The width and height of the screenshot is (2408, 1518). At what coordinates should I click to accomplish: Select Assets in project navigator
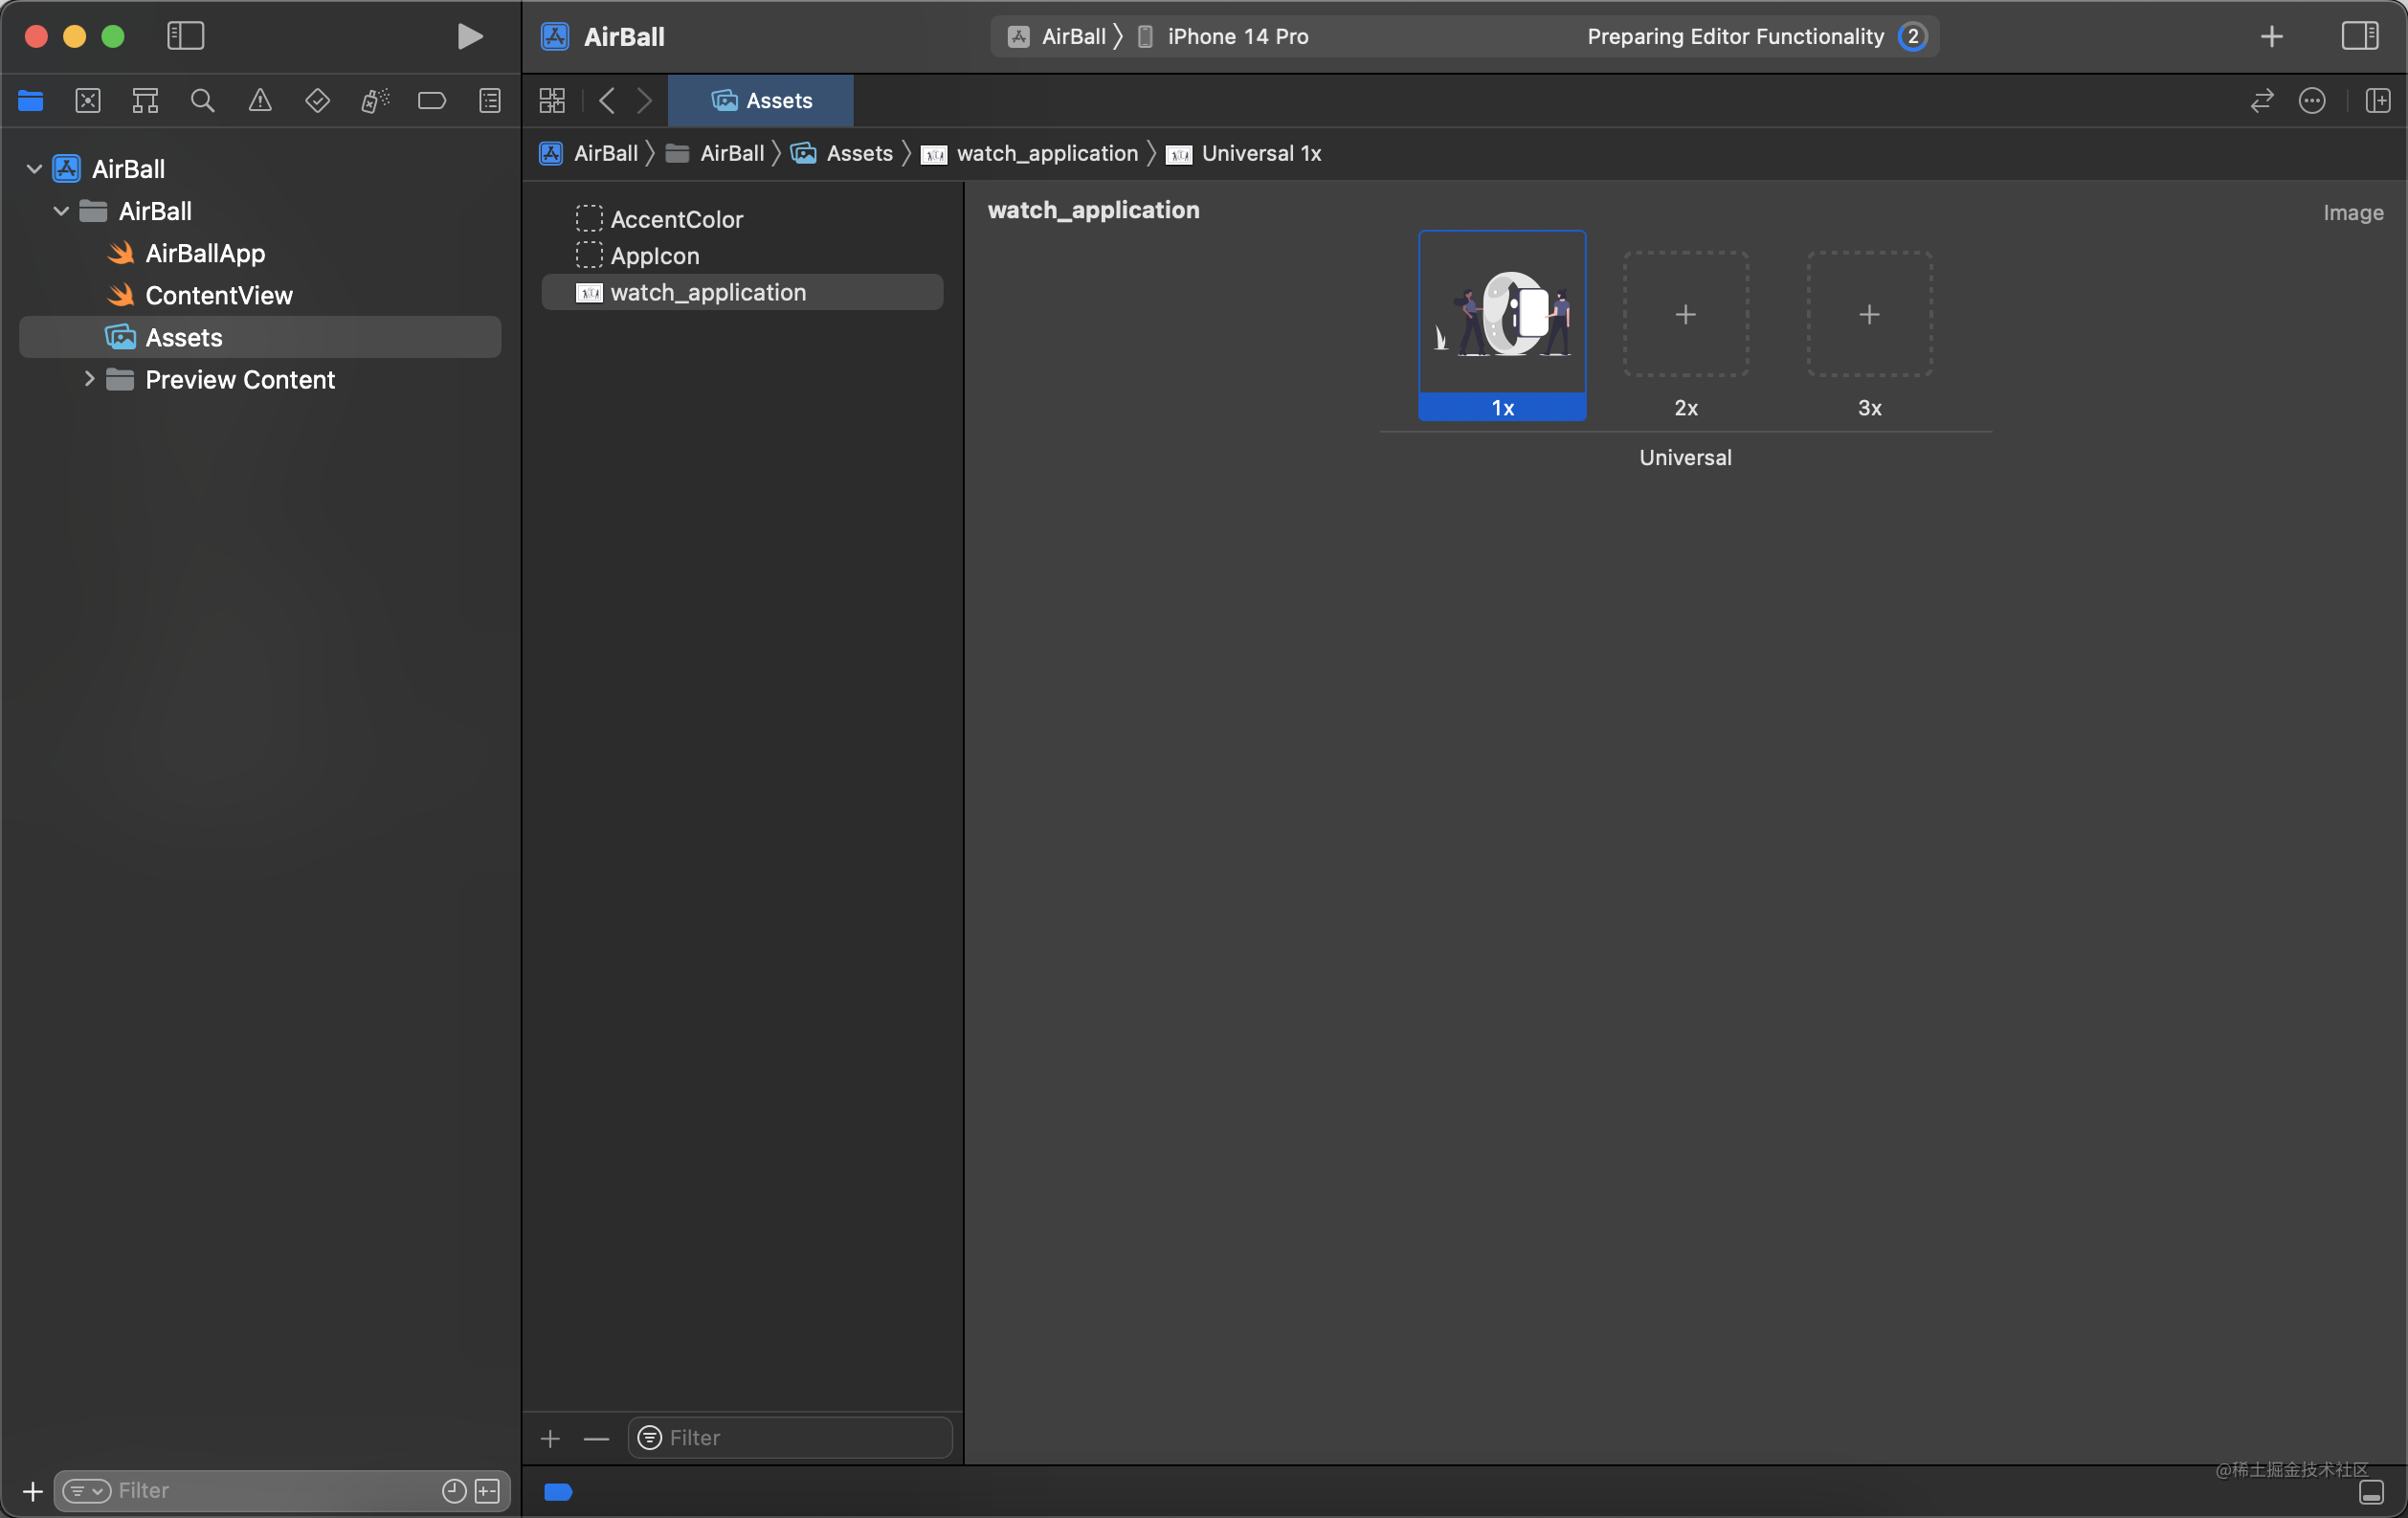coord(260,337)
